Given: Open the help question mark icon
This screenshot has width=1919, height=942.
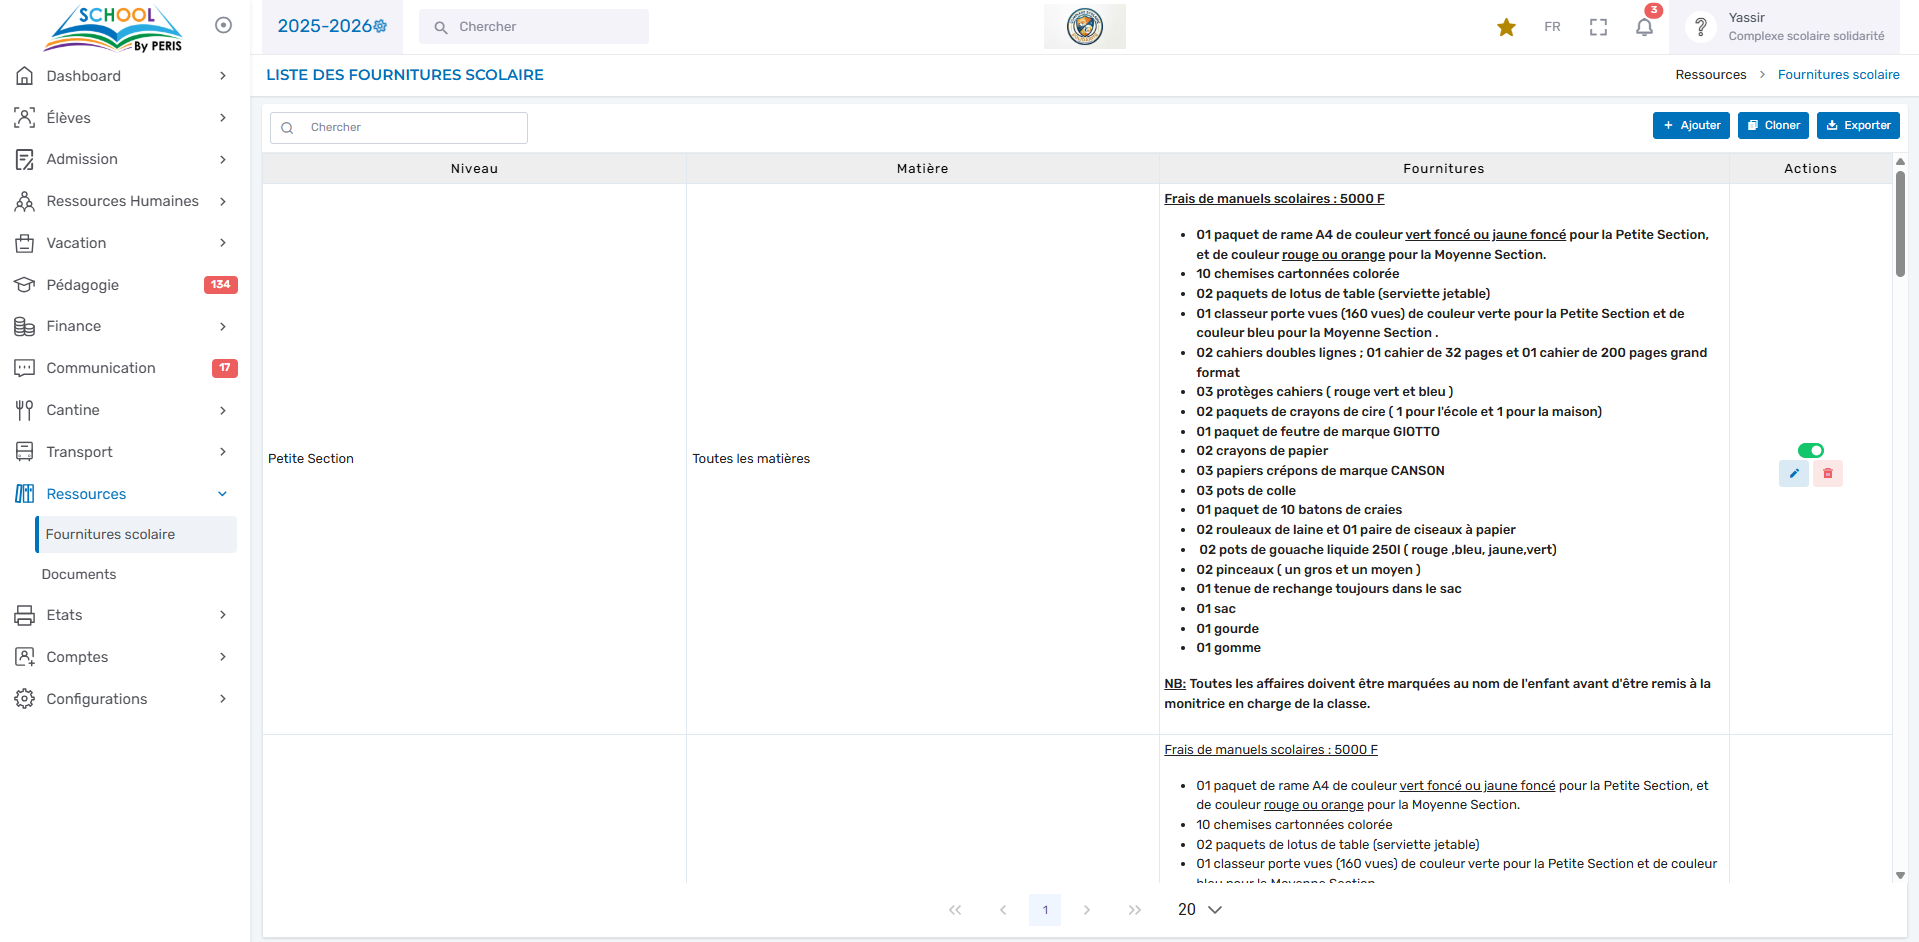Looking at the screenshot, I should tap(1700, 27).
